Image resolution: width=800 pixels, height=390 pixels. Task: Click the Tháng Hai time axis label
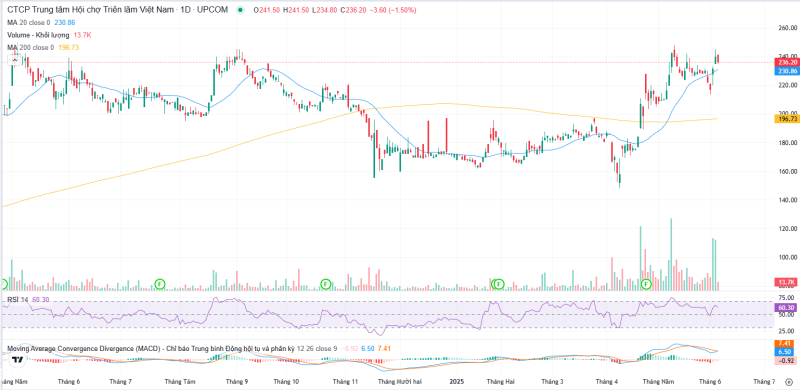click(x=501, y=381)
